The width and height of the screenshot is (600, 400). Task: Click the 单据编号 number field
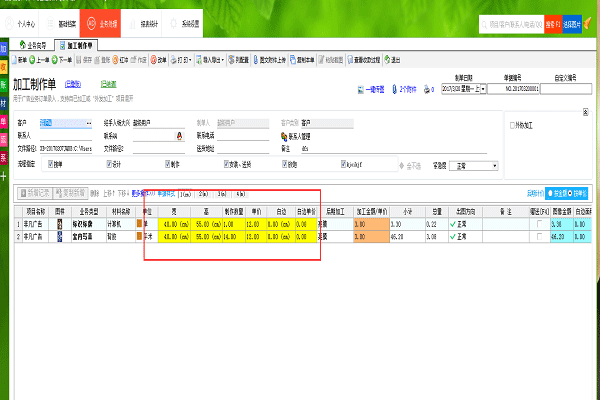pyautogui.click(x=513, y=89)
